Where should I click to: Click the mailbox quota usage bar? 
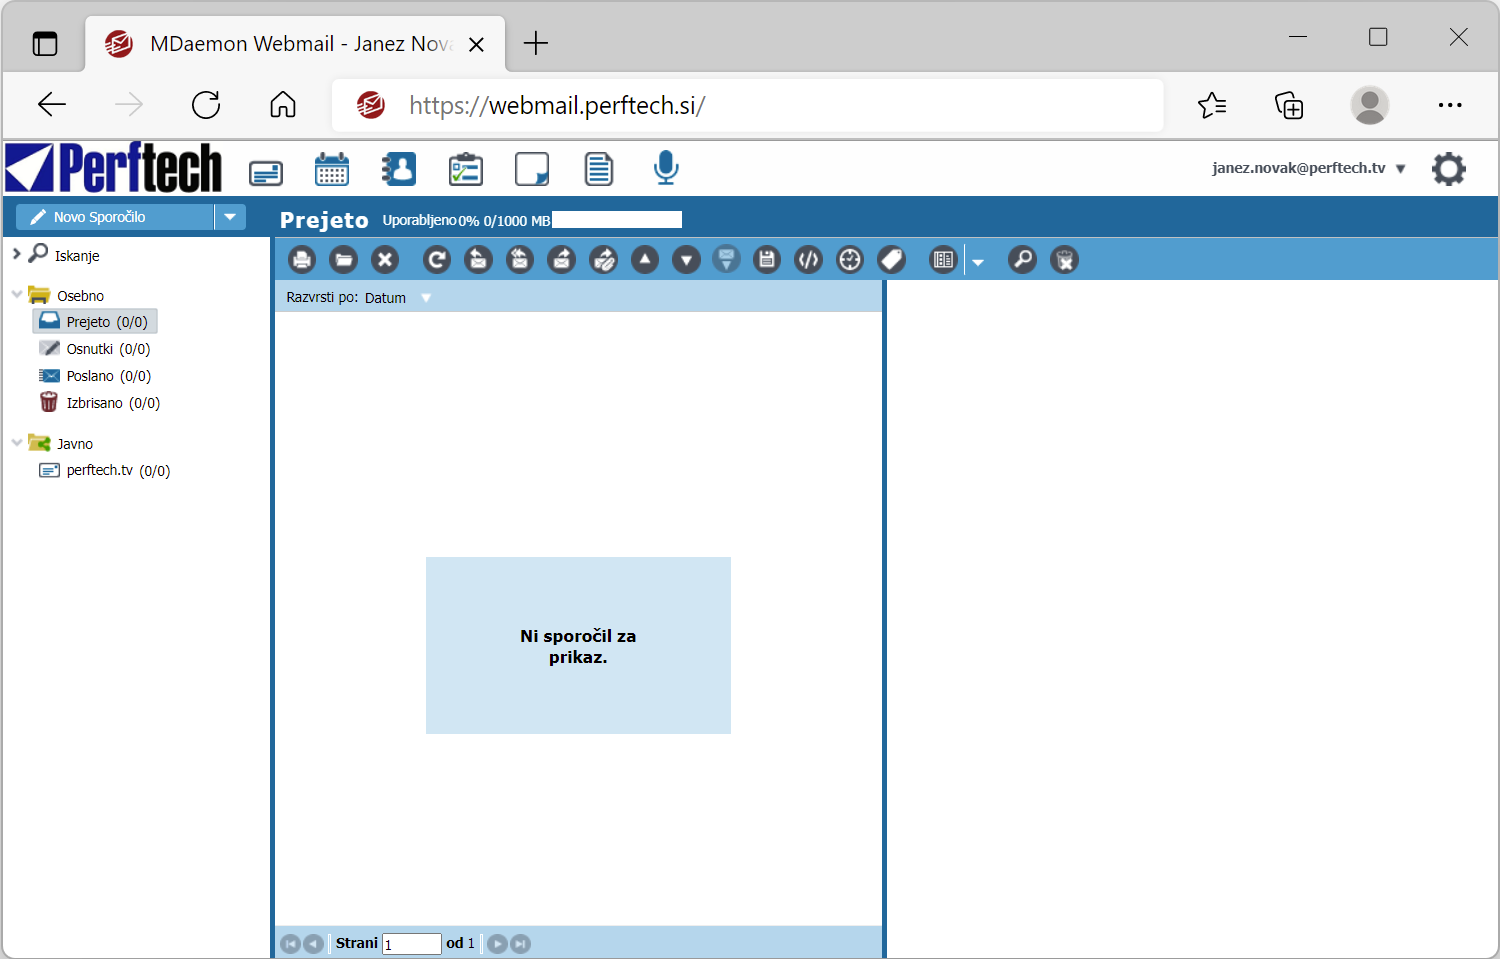(617, 220)
